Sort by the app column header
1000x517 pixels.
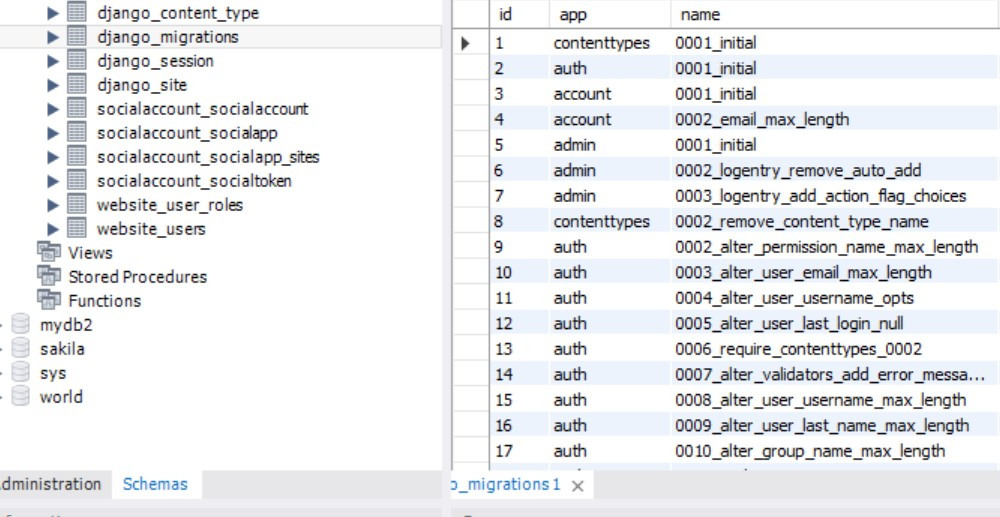[610, 15]
